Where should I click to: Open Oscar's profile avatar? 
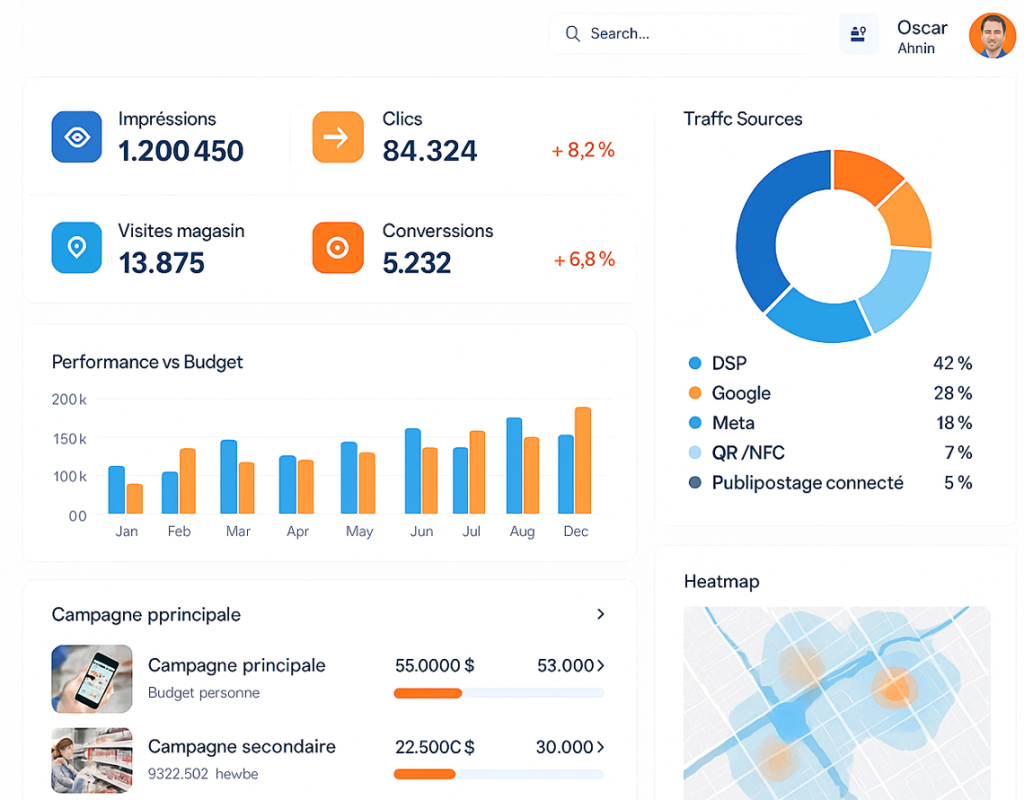tap(992, 36)
